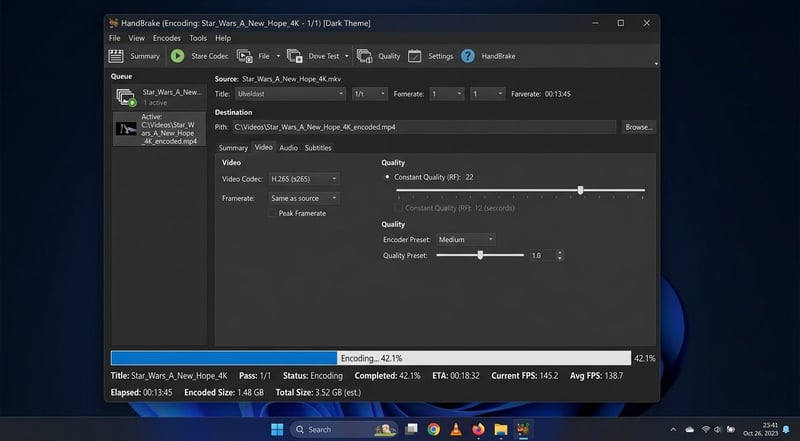
Task: Click the Quality Preset stepper up arrow
Action: [560, 253]
